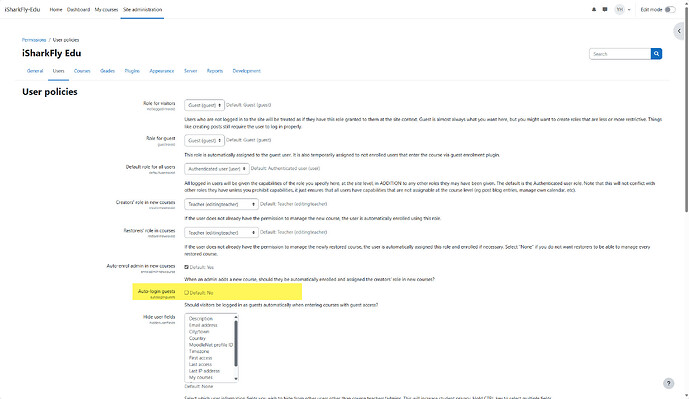
Task: Switch to the Appearance tab
Action: point(162,71)
